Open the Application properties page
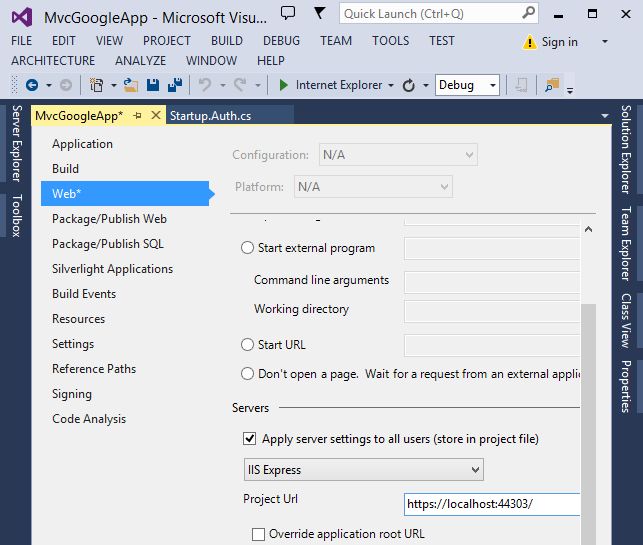 click(x=82, y=144)
